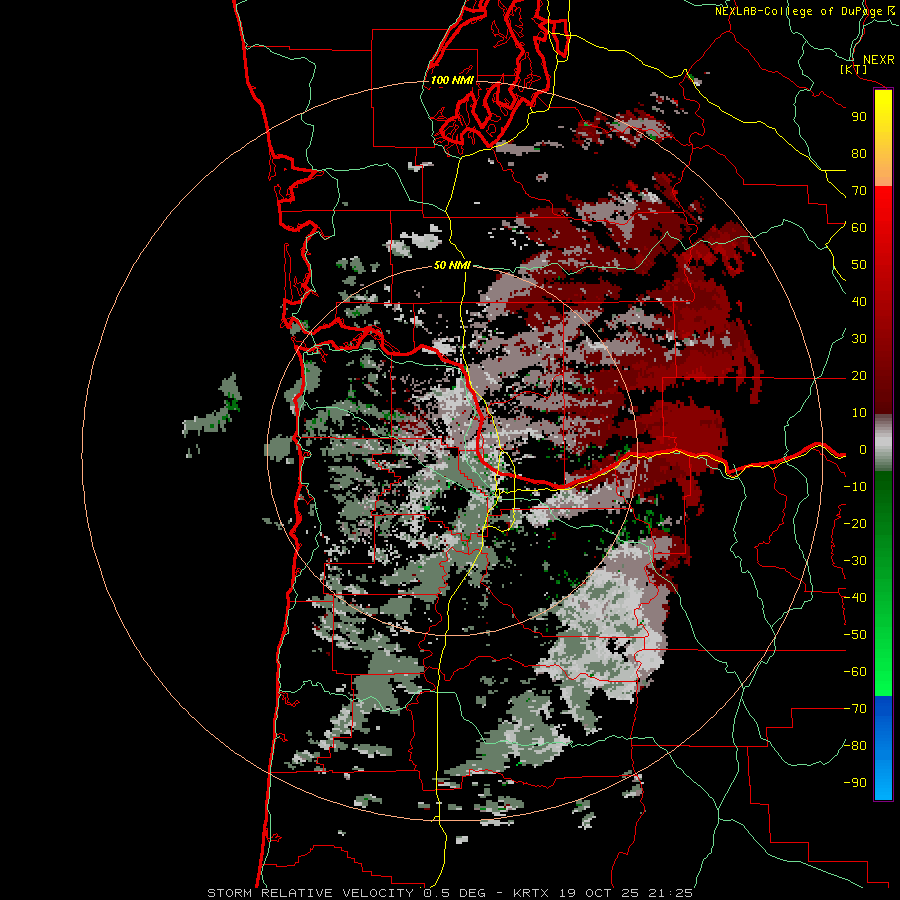The height and width of the screenshot is (900, 900).
Task: Click the positive 20 scale value
Action: (859, 376)
